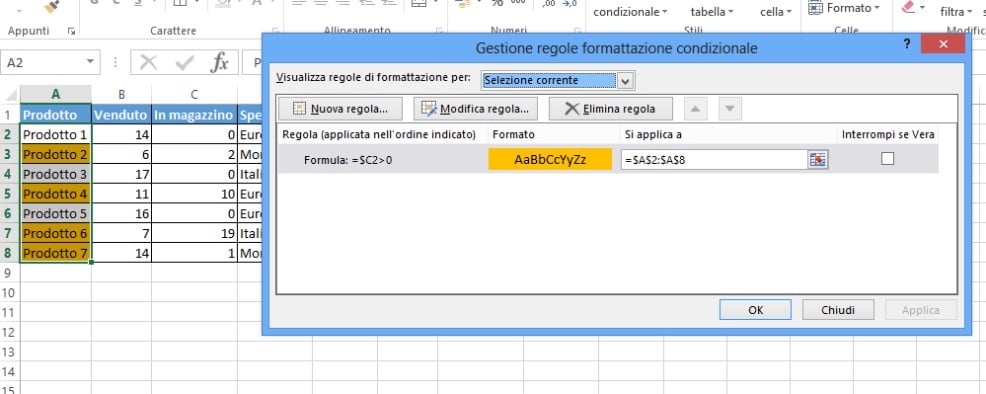Click the insert function fx icon
The image size is (986, 394).
click(219, 62)
